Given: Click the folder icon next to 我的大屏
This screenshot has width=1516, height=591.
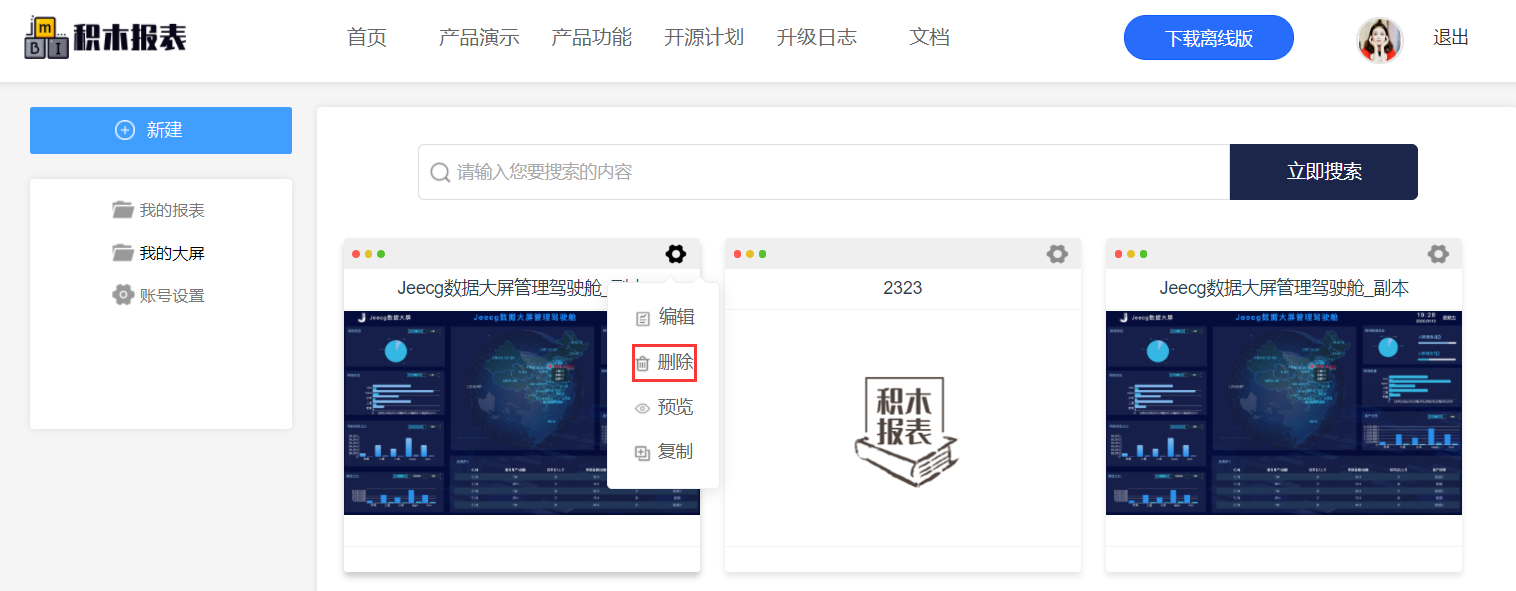Looking at the screenshot, I should [123, 252].
